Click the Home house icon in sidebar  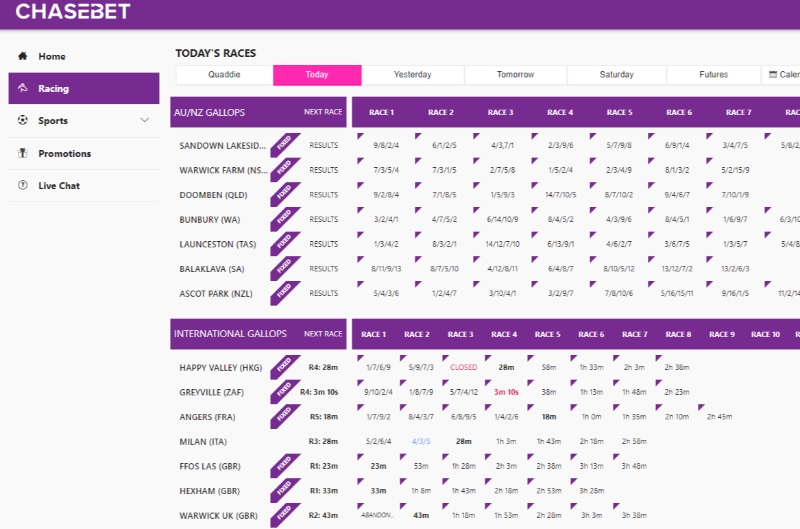pos(22,56)
